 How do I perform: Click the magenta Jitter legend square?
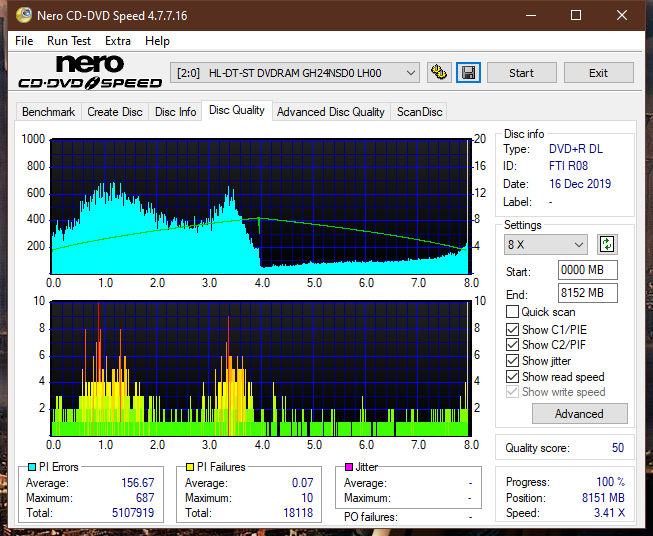pyautogui.click(x=349, y=467)
